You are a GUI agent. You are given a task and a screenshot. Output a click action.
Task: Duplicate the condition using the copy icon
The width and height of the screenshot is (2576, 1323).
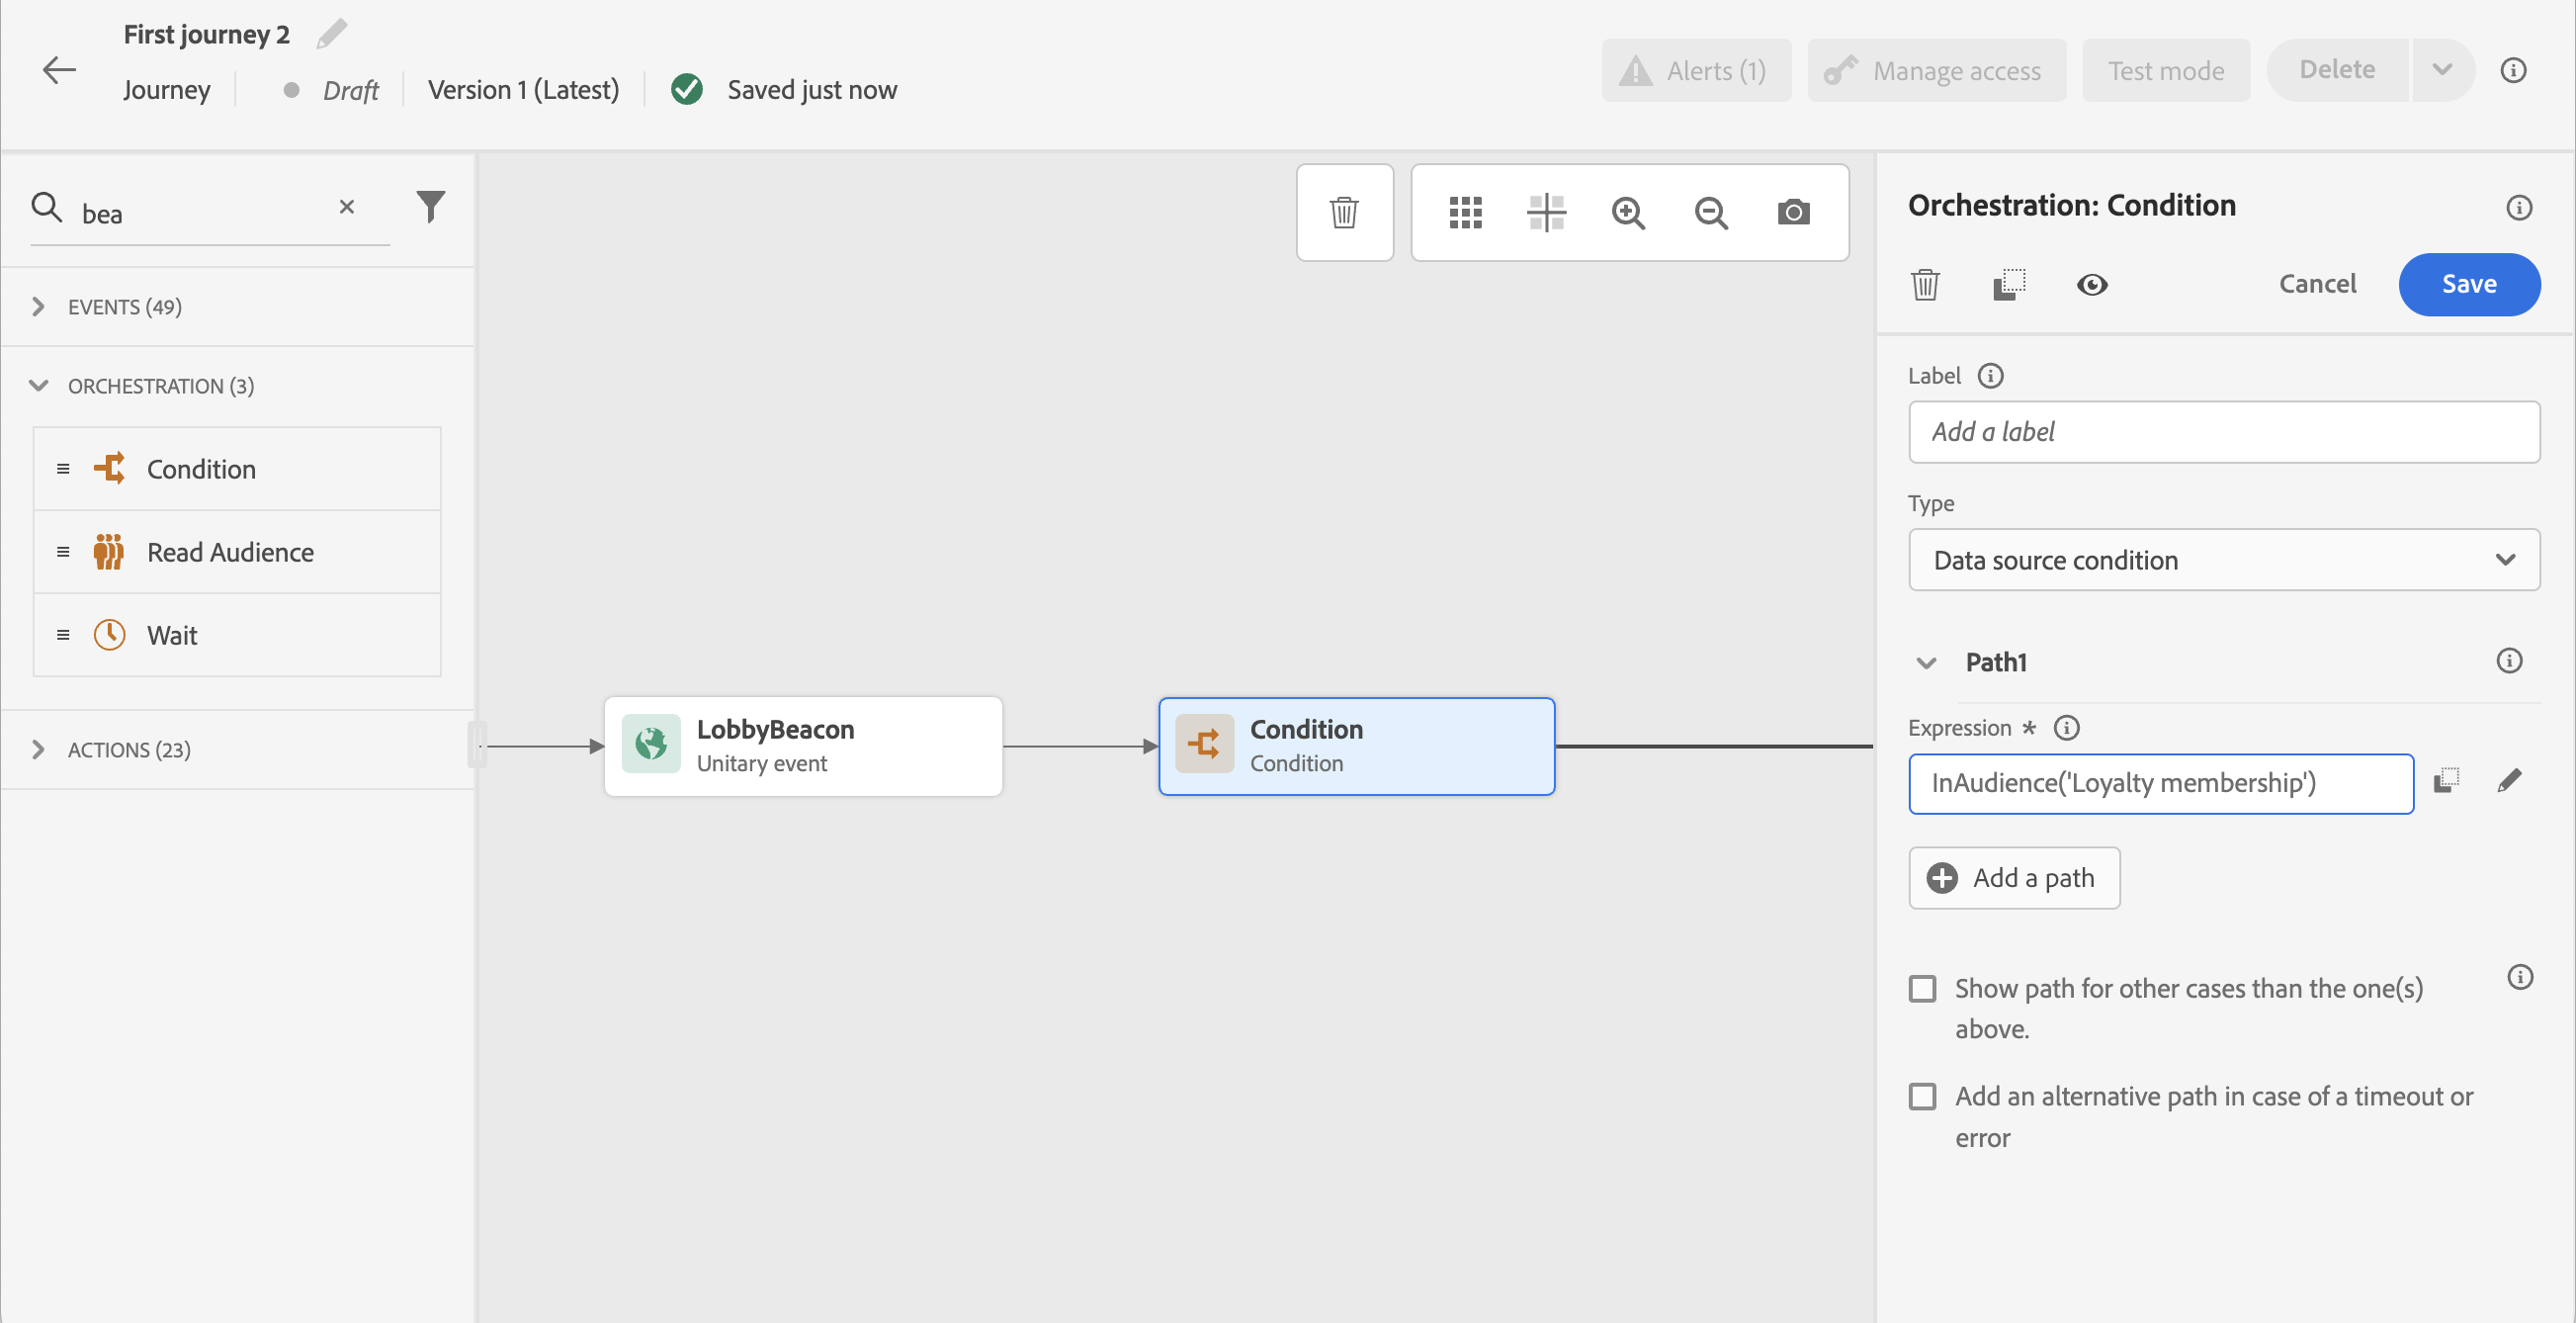point(2009,285)
